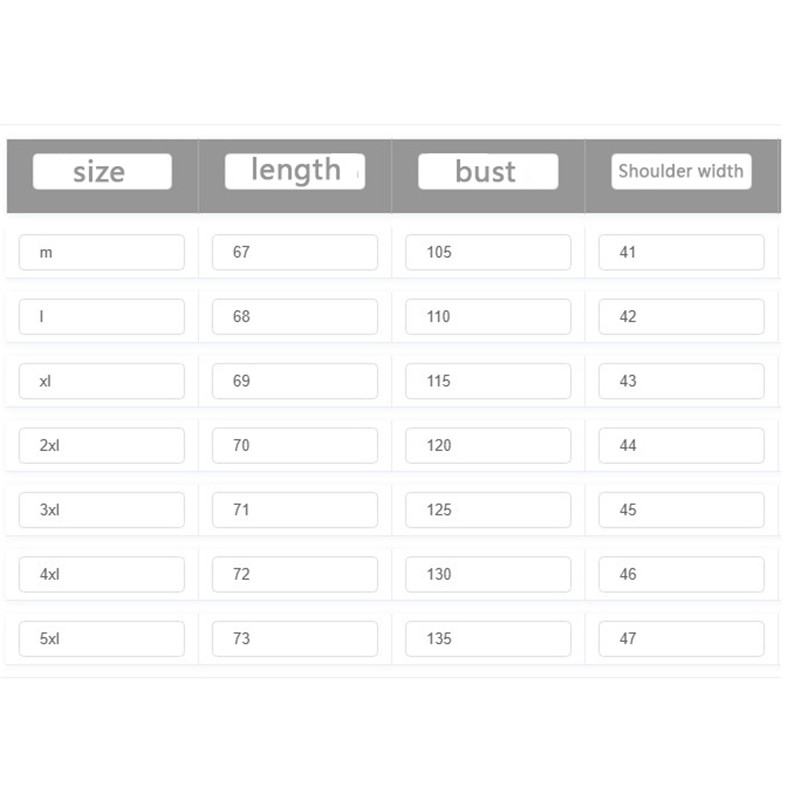Select the 5xl size field
This screenshot has height=800, width=800.
[102, 639]
